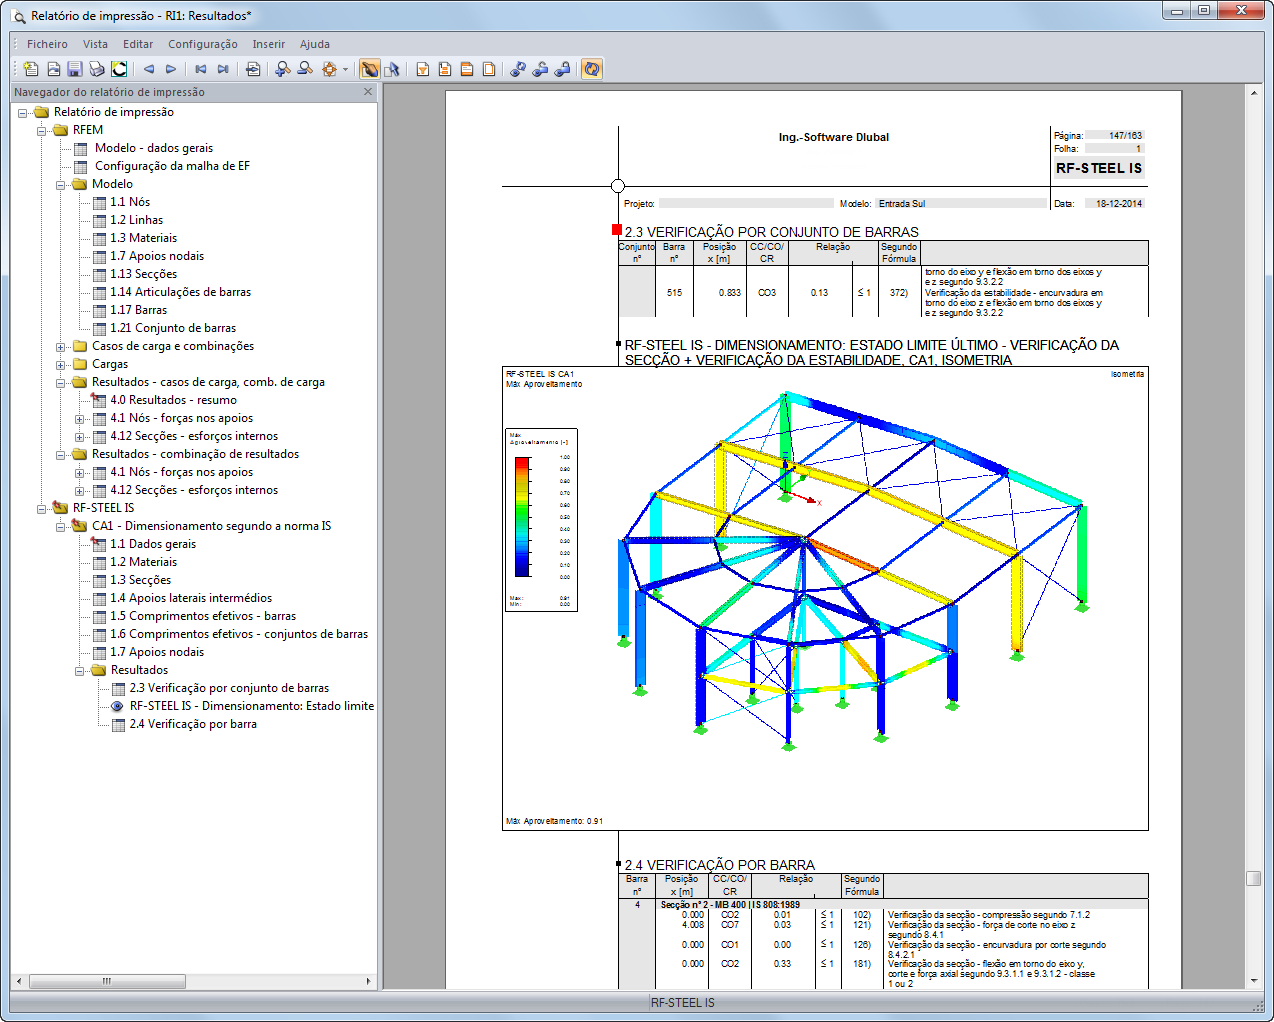The height and width of the screenshot is (1022, 1274).
Task: Click the orange fit-to-view zoom icon
Action: pos(329,69)
